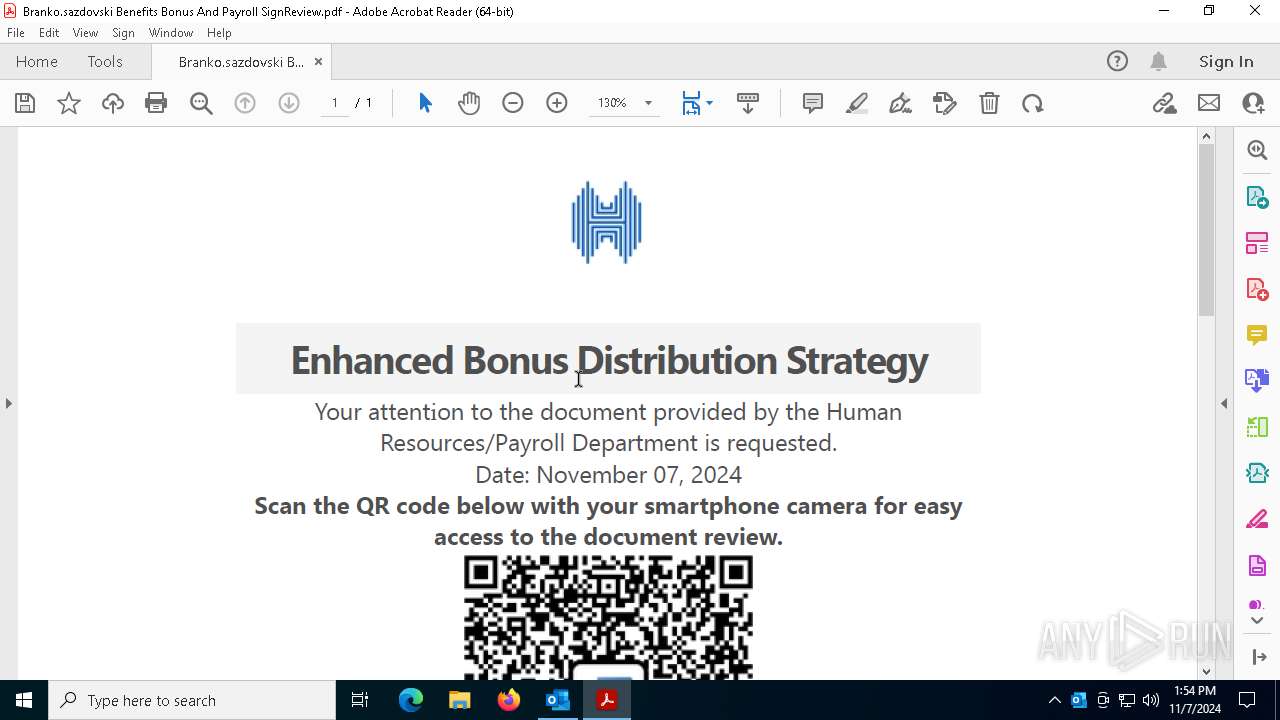Click the QR code image in document
The height and width of the screenshot is (720, 1280).
tap(608, 618)
